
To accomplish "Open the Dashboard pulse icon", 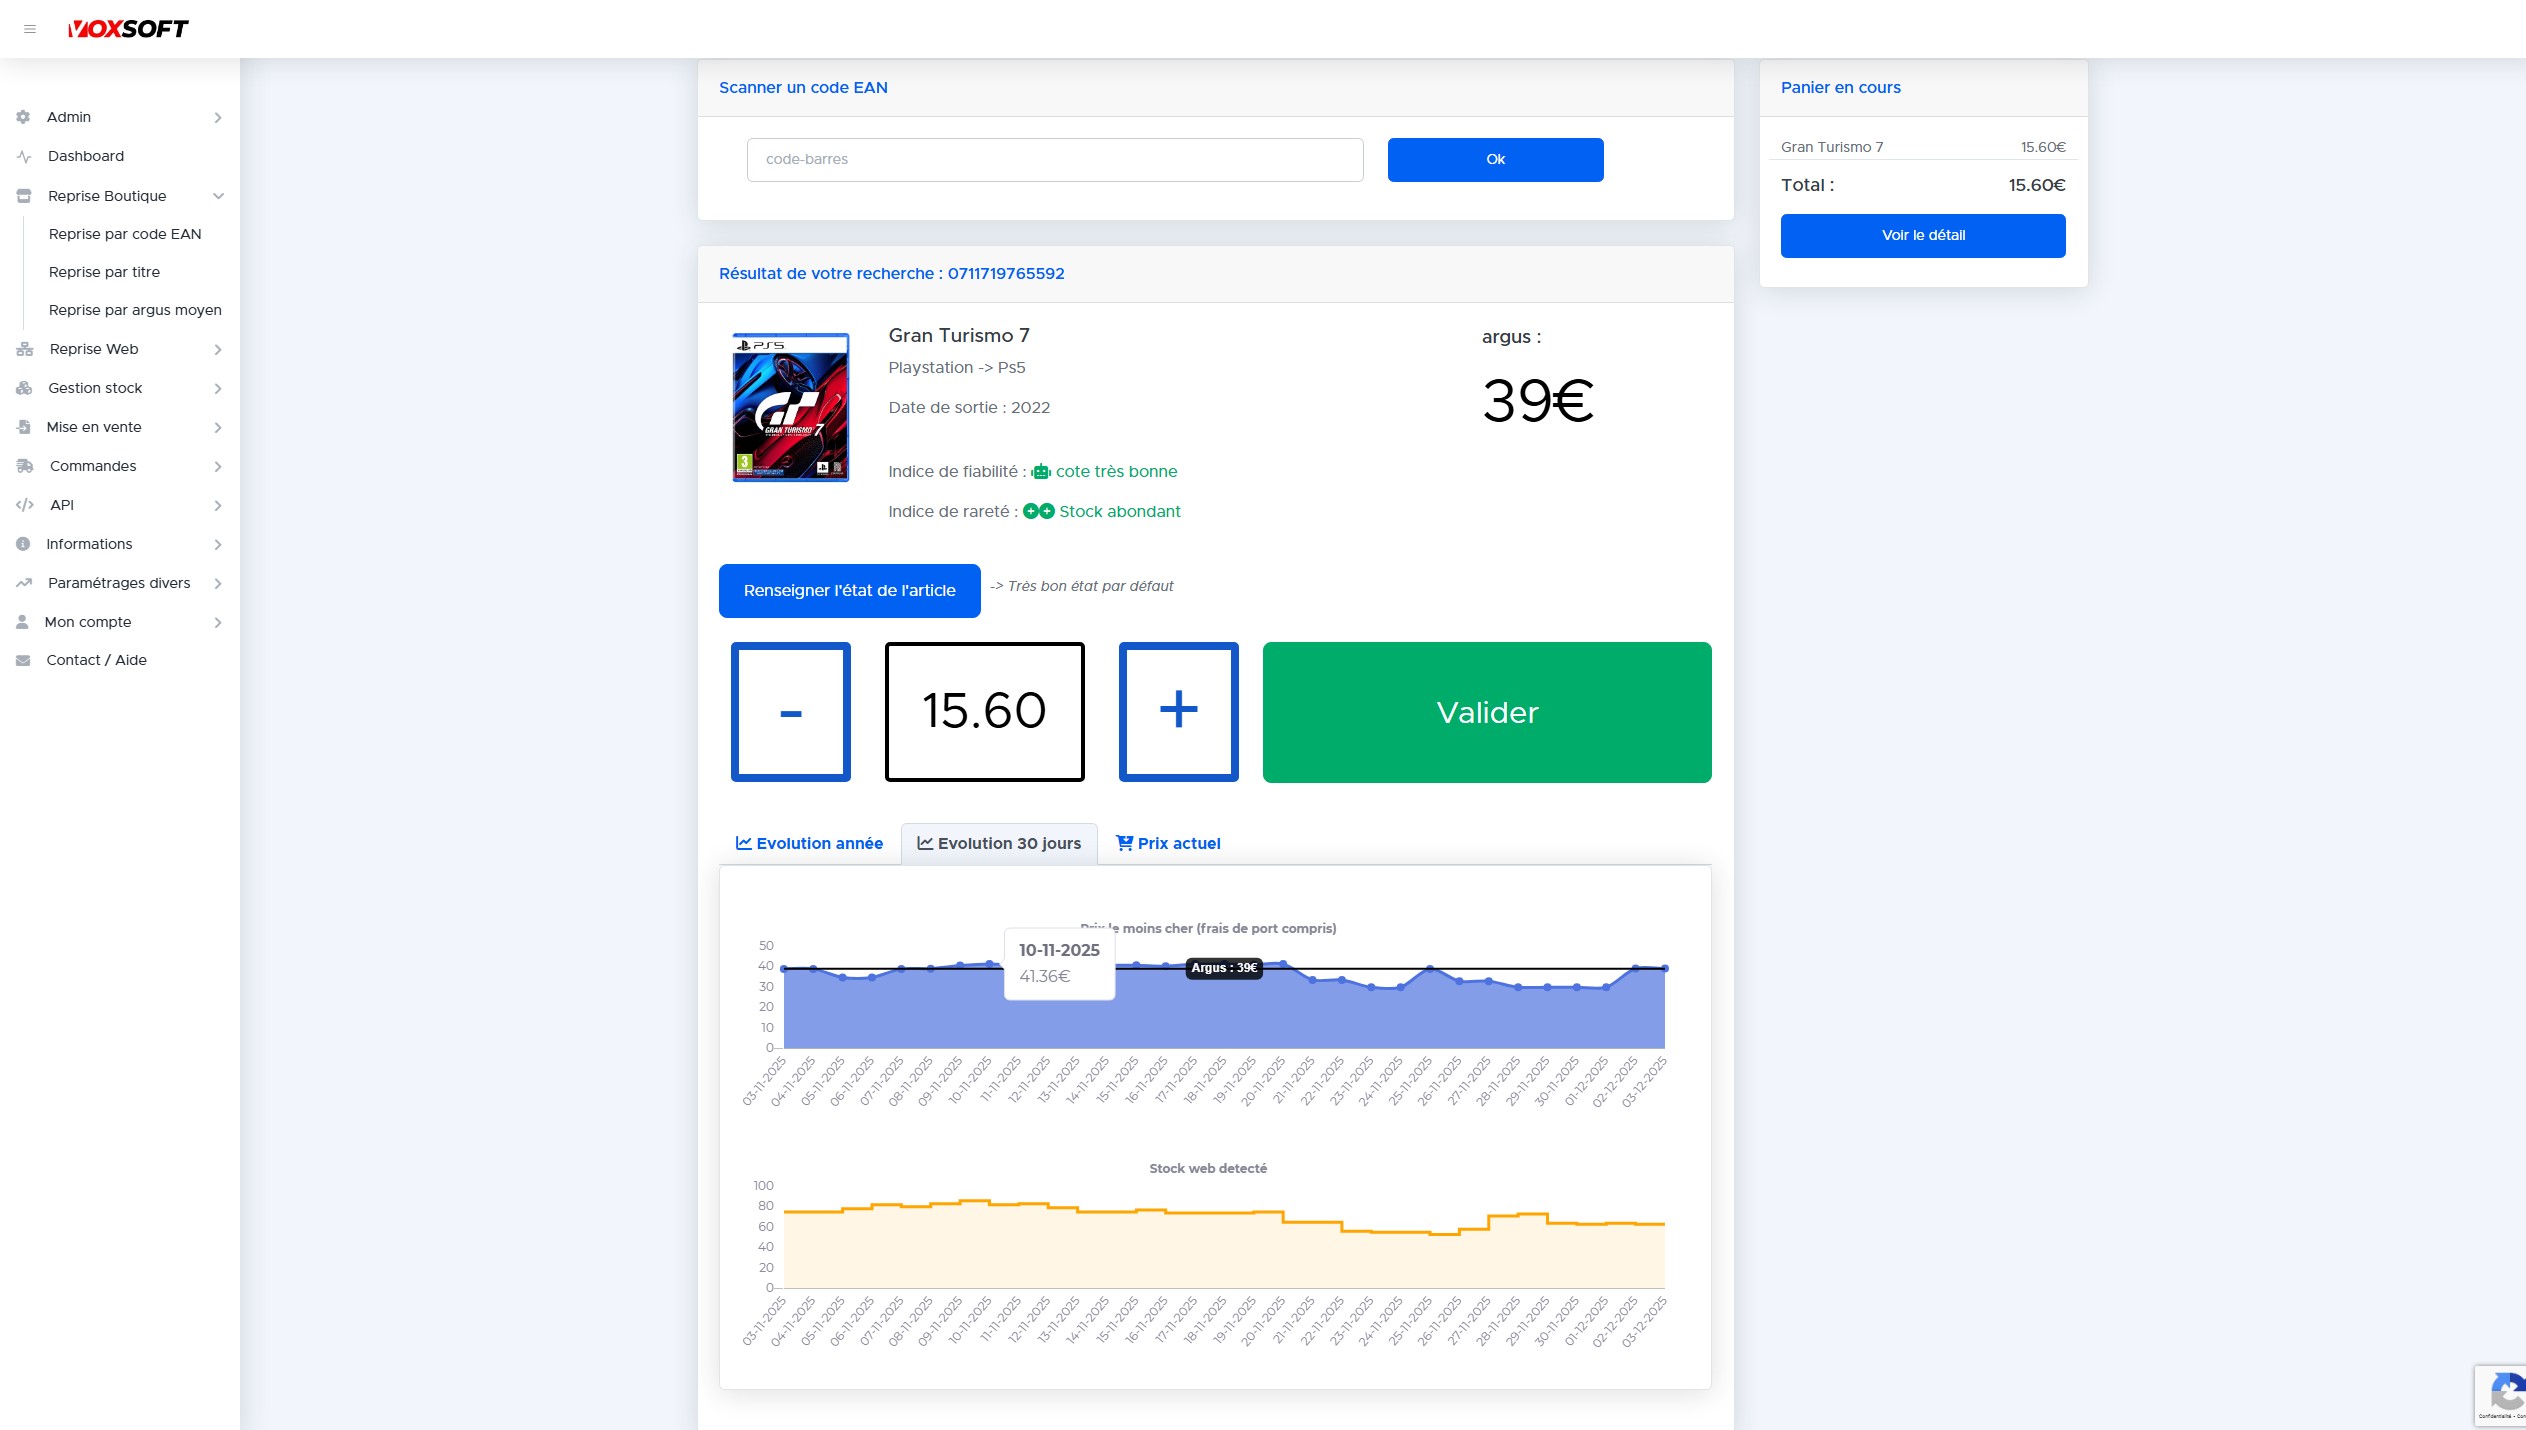I will click(24, 157).
